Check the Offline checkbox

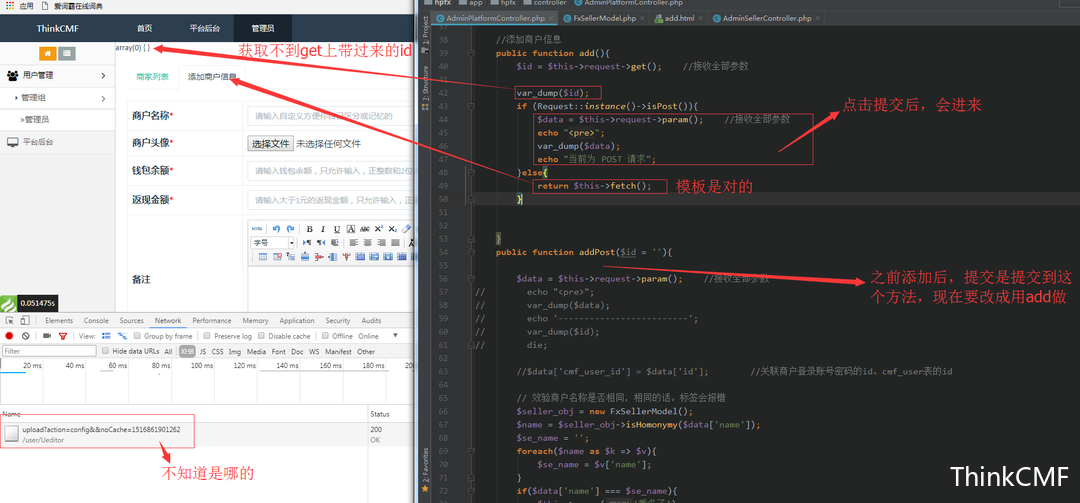(325, 336)
